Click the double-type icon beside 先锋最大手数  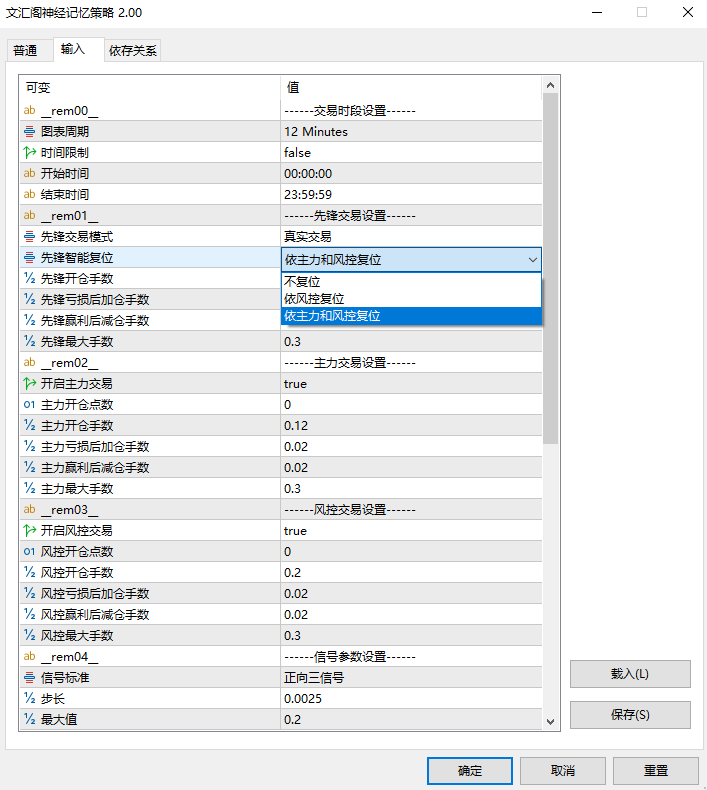[29, 342]
